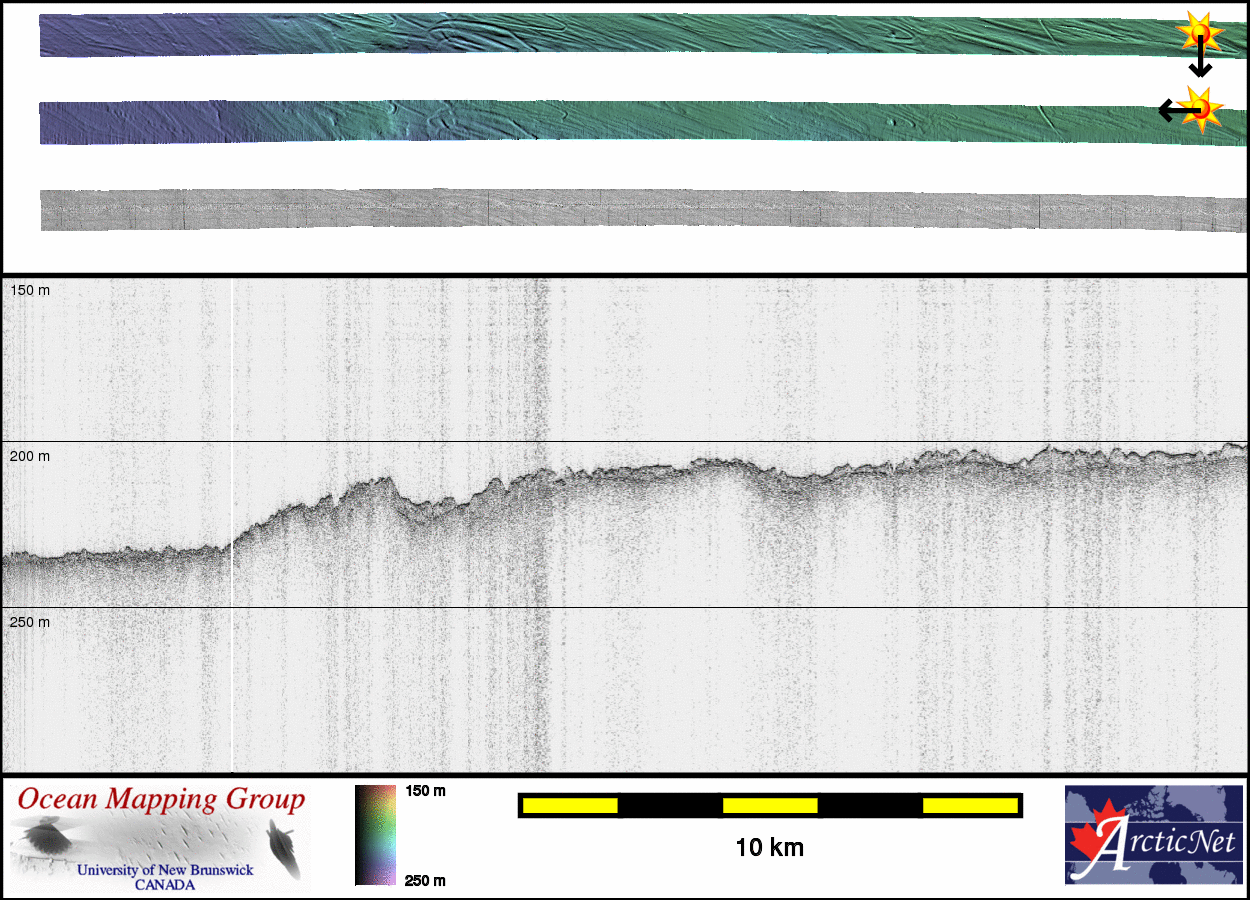Click the 150 m depth label in profile
1250x900 pixels.
[30, 290]
